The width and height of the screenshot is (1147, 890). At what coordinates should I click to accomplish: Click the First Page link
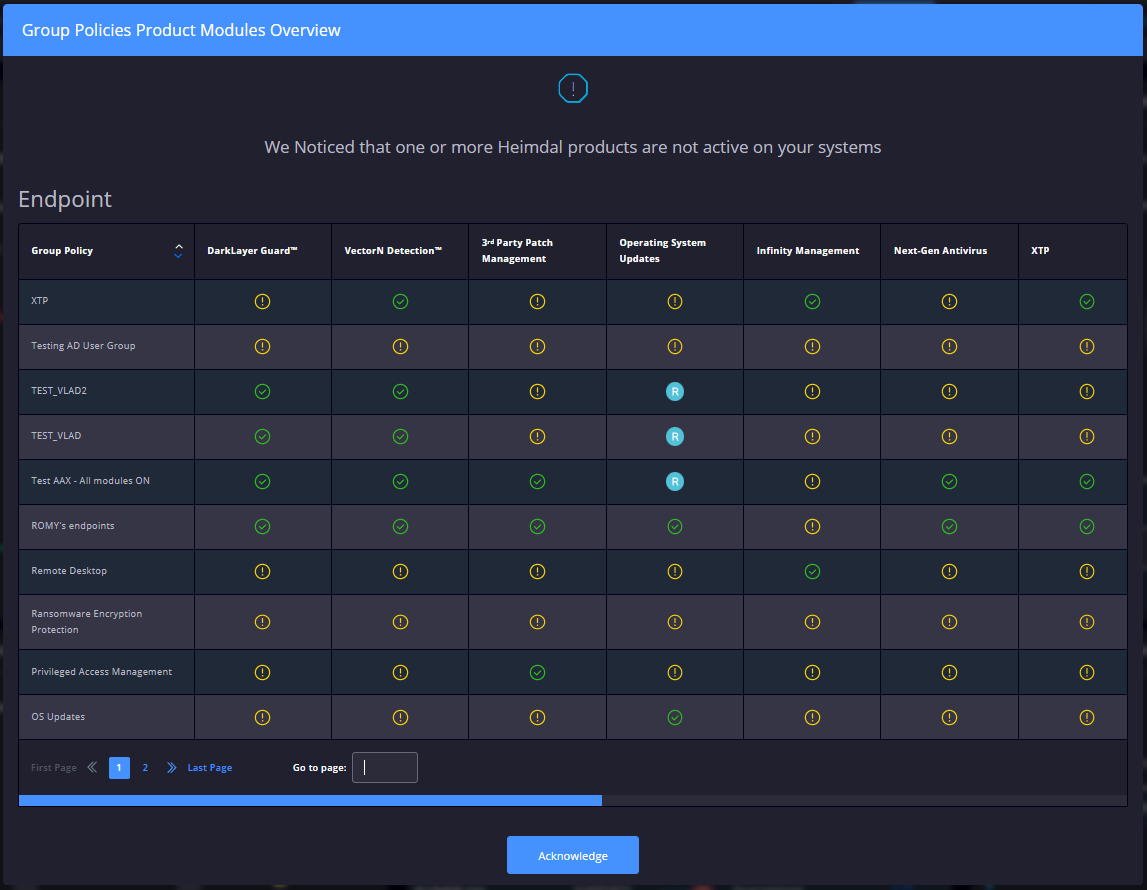[53, 768]
